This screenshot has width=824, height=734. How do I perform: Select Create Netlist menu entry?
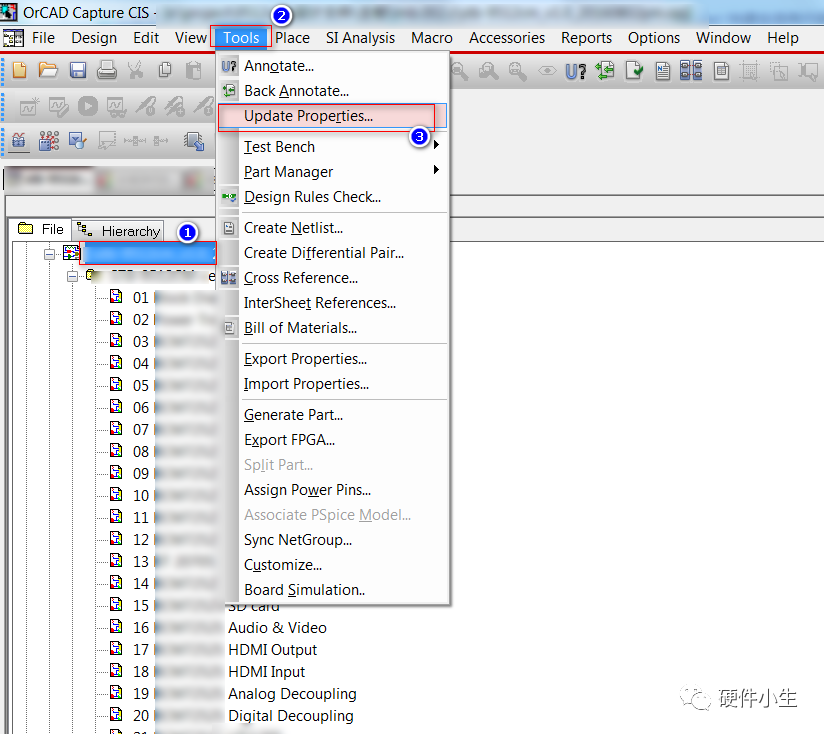(x=333, y=228)
